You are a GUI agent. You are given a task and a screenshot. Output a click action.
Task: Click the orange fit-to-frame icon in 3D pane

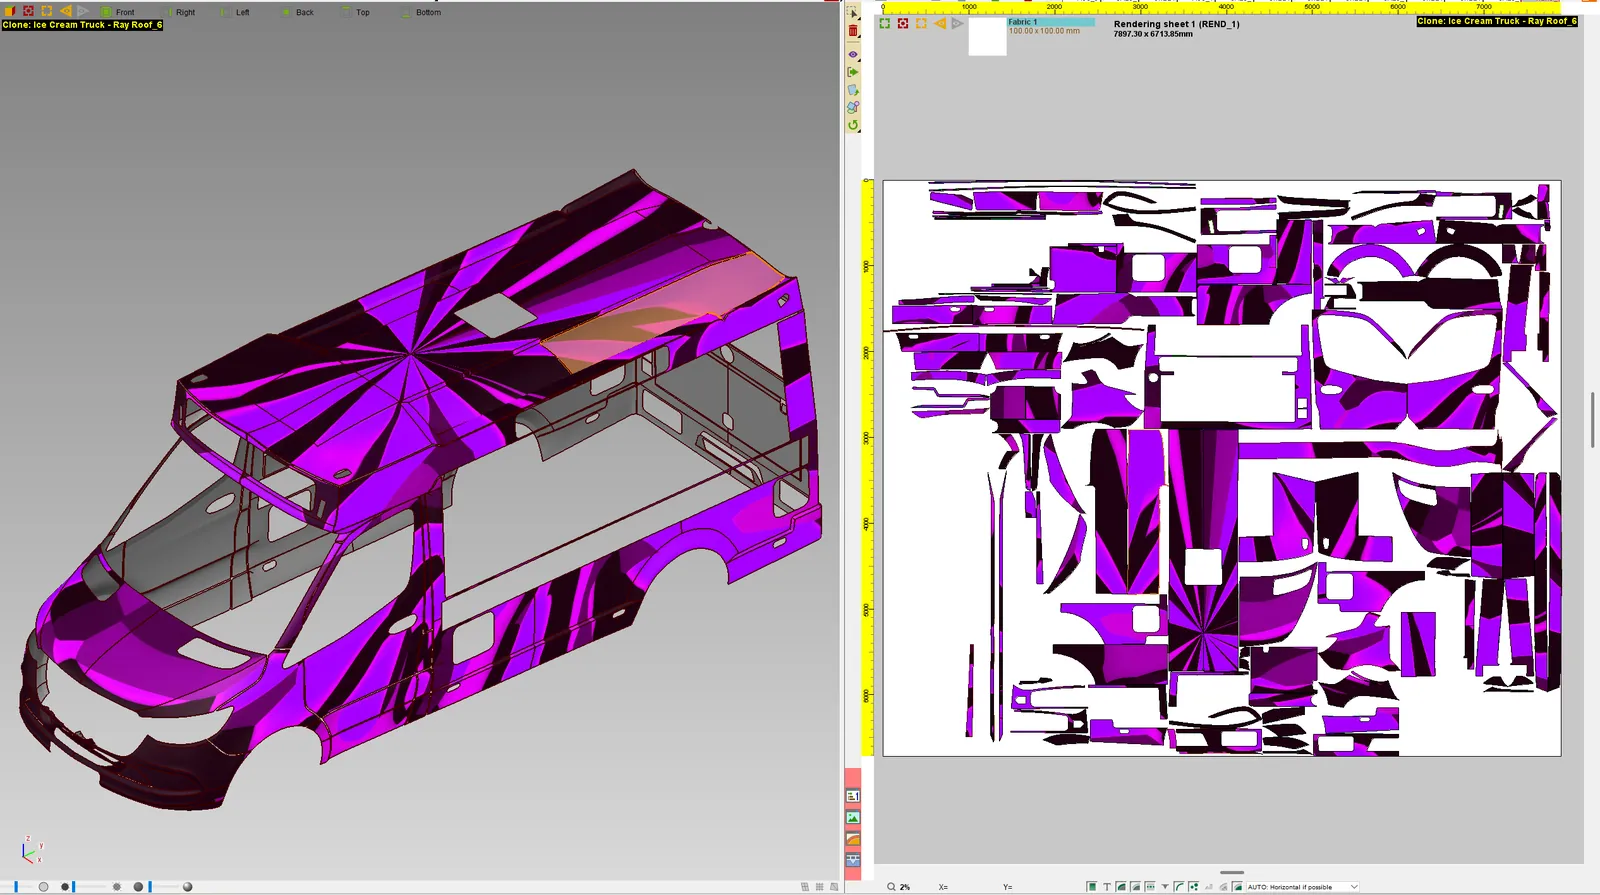pos(47,11)
